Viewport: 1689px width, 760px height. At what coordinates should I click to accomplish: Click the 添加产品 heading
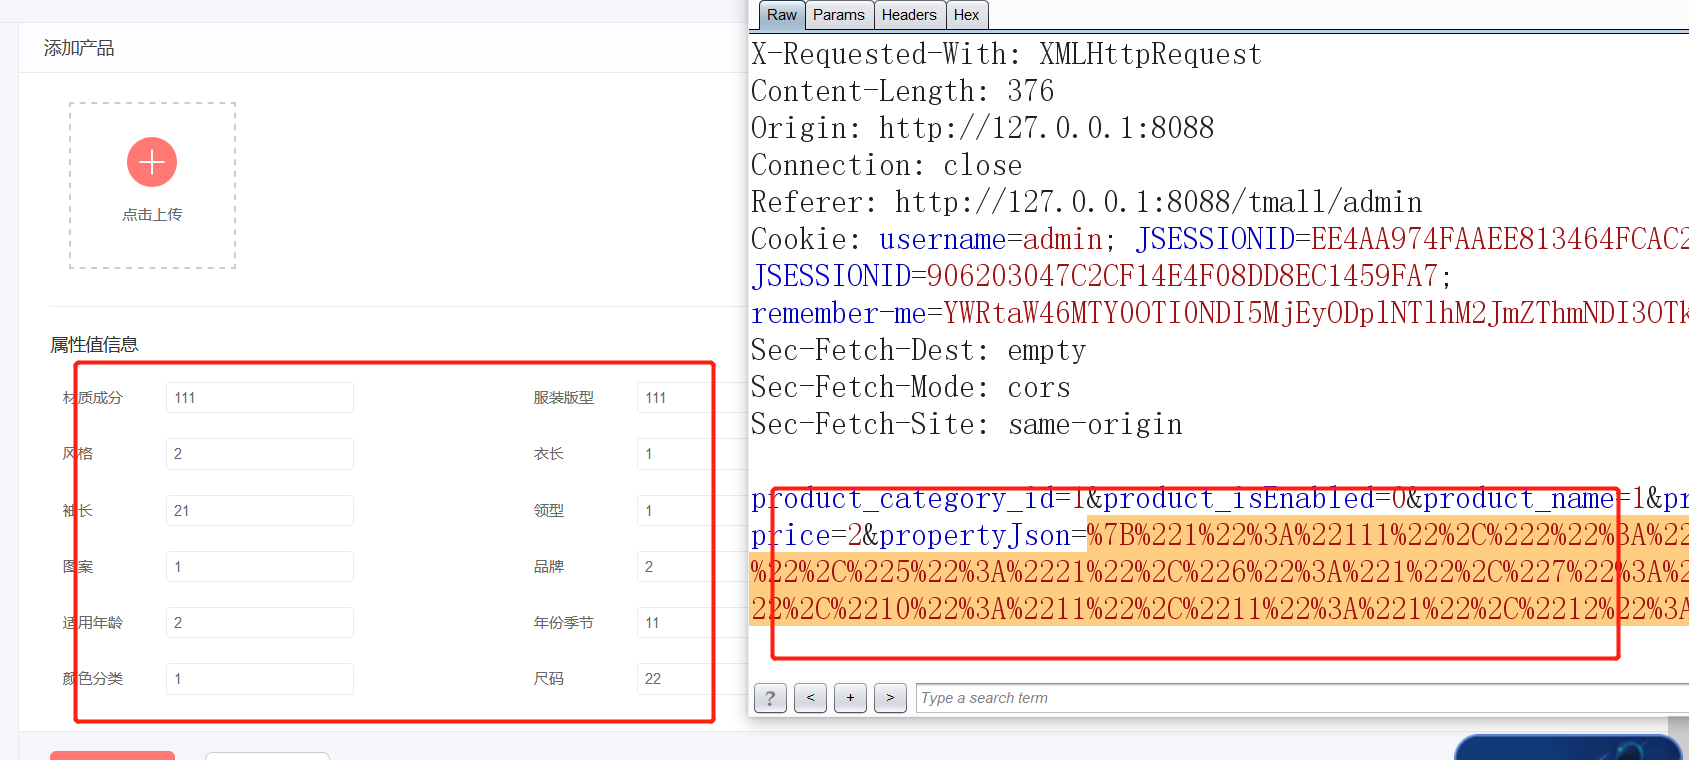(79, 48)
